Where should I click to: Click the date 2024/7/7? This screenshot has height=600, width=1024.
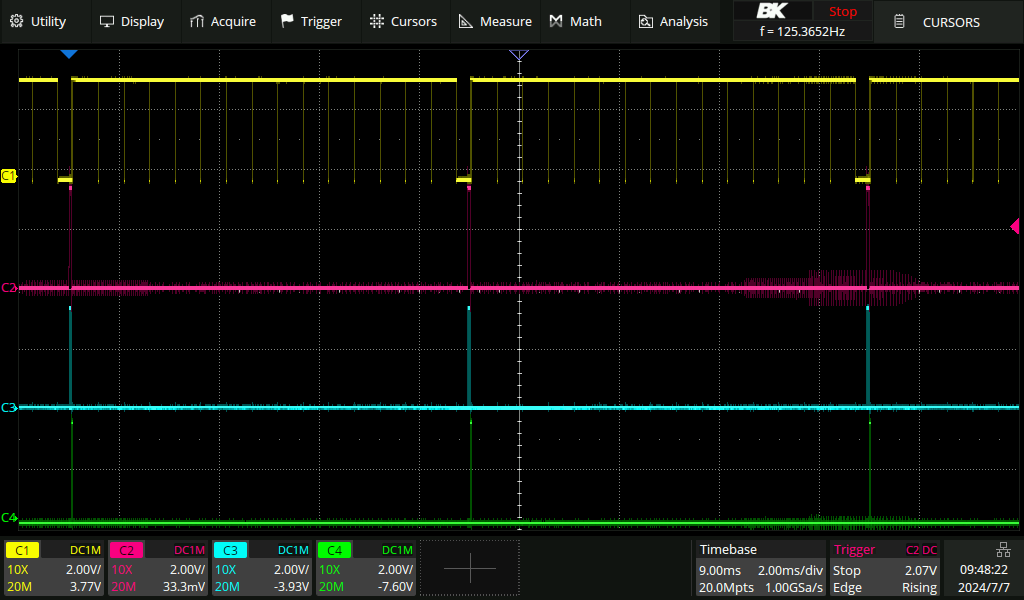tap(984, 588)
